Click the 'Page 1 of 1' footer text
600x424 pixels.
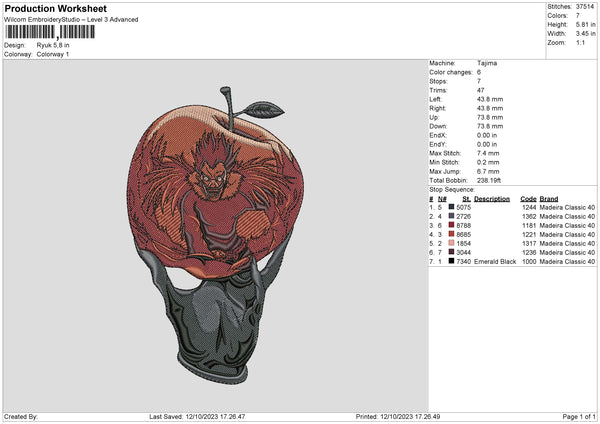tap(579, 416)
